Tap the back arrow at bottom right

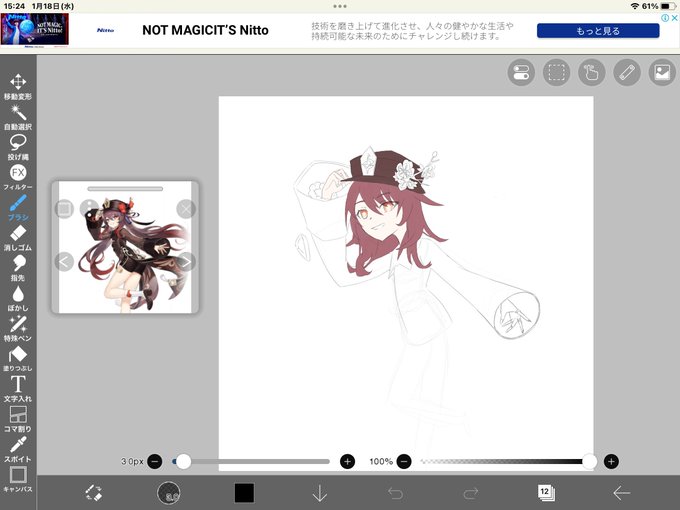[x=621, y=493]
